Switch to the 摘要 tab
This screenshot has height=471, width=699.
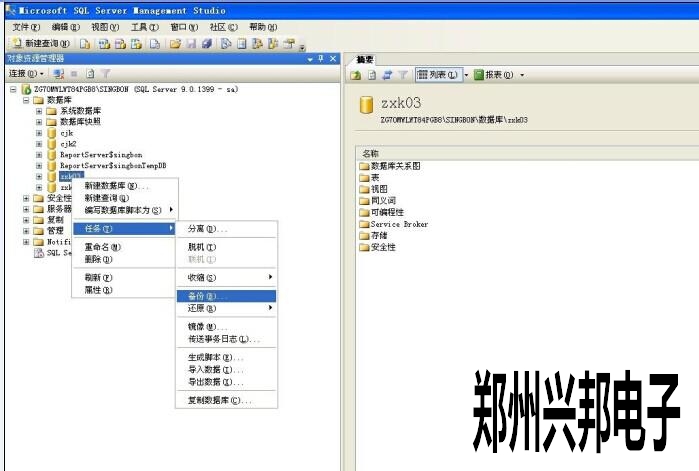pyautogui.click(x=365, y=60)
